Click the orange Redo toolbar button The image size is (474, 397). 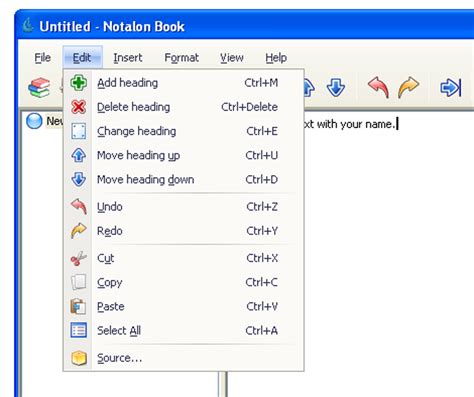[408, 87]
